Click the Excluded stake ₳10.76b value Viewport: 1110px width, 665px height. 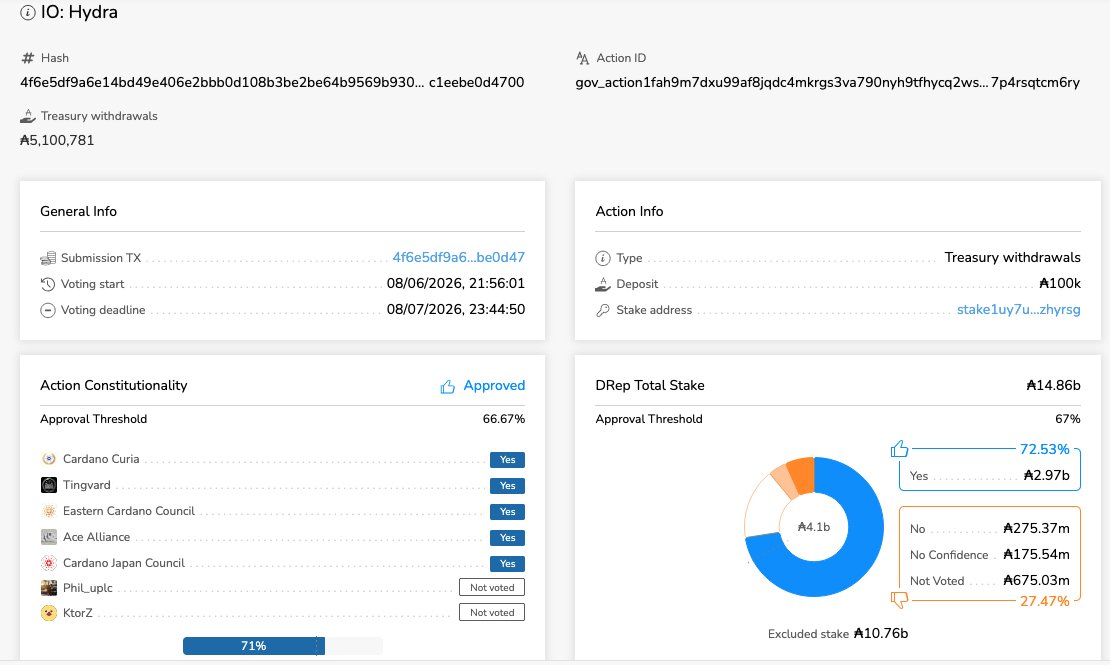tap(881, 634)
